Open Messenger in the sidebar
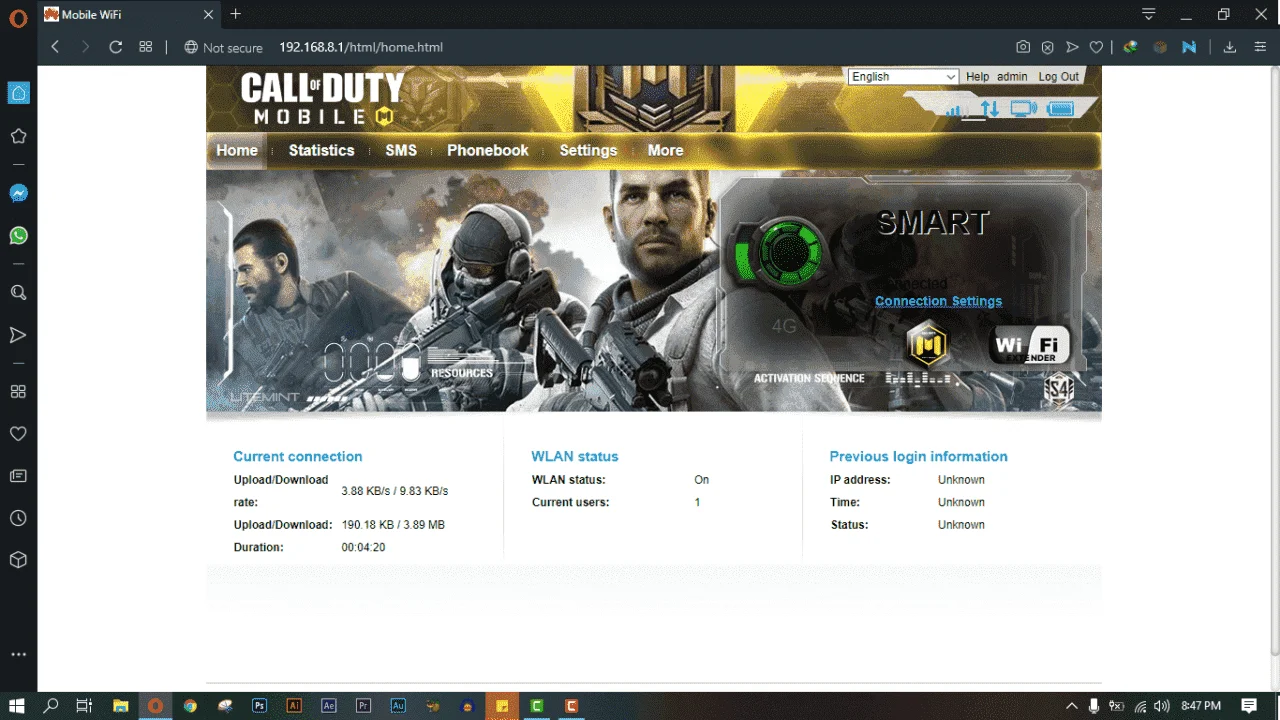The height and width of the screenshot is (720, 1280). (18, 193)
